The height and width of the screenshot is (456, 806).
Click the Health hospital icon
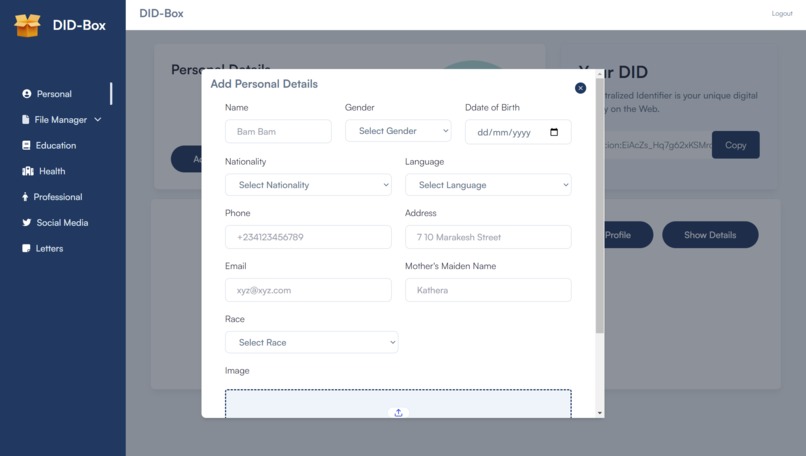point(28,171)
